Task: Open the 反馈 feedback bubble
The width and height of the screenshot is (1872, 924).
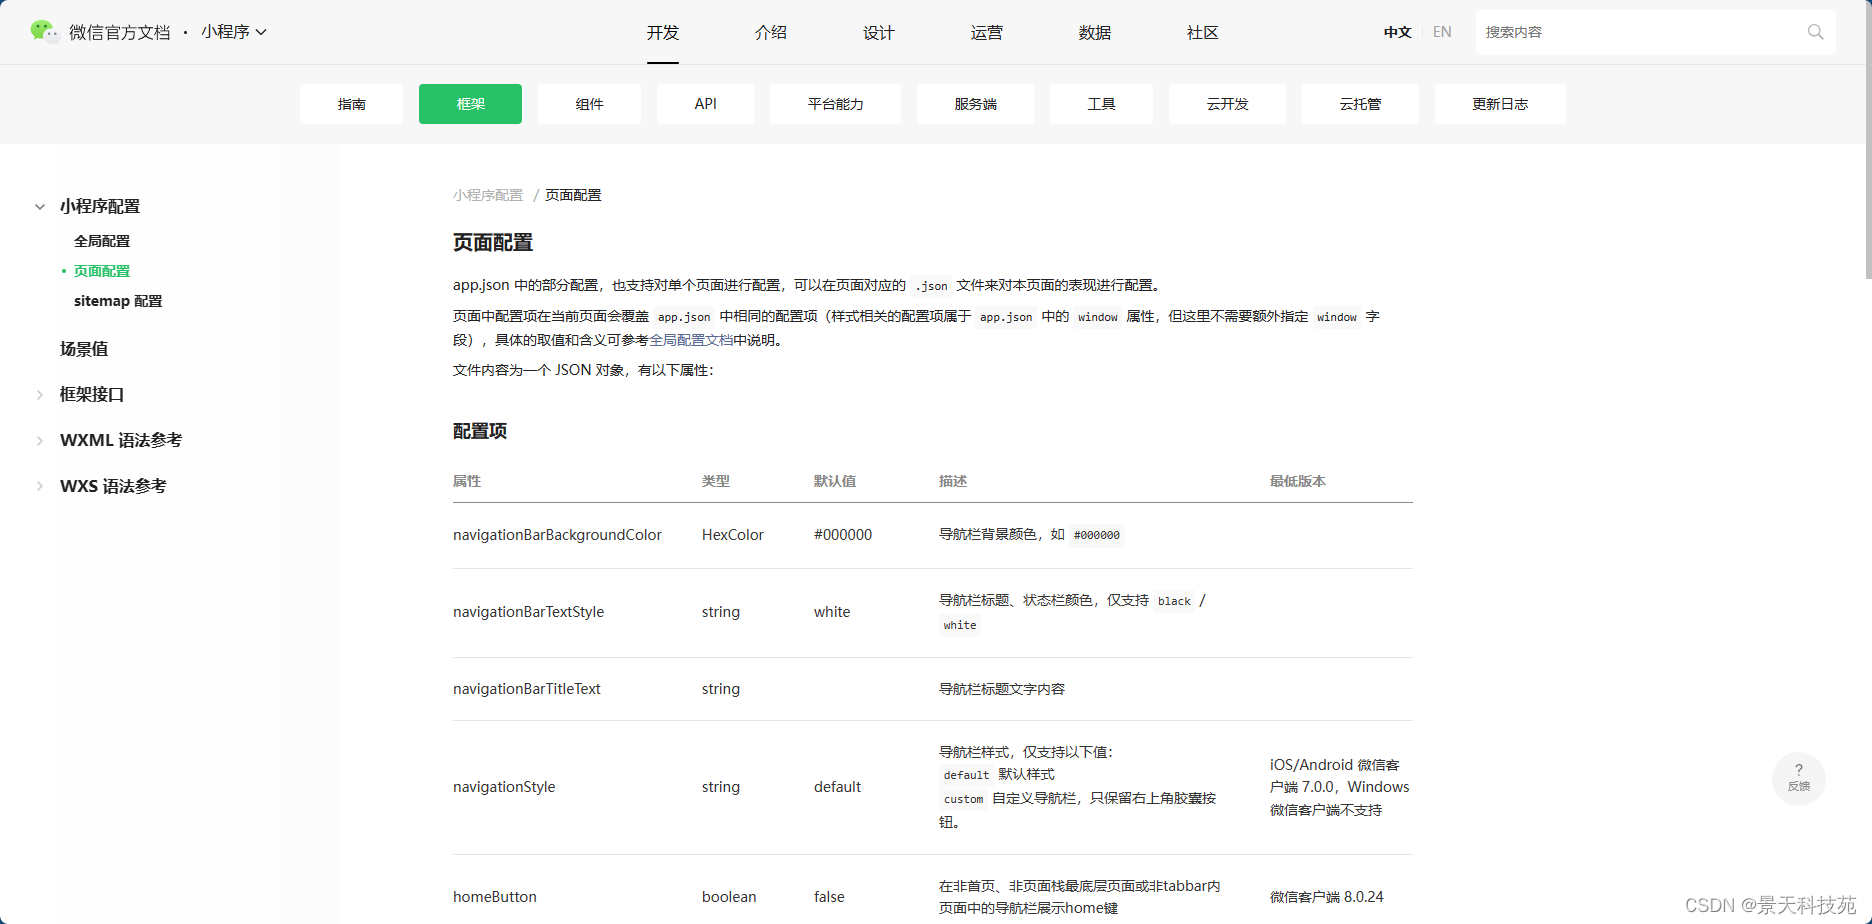Action: click(x=1798, y=778)
